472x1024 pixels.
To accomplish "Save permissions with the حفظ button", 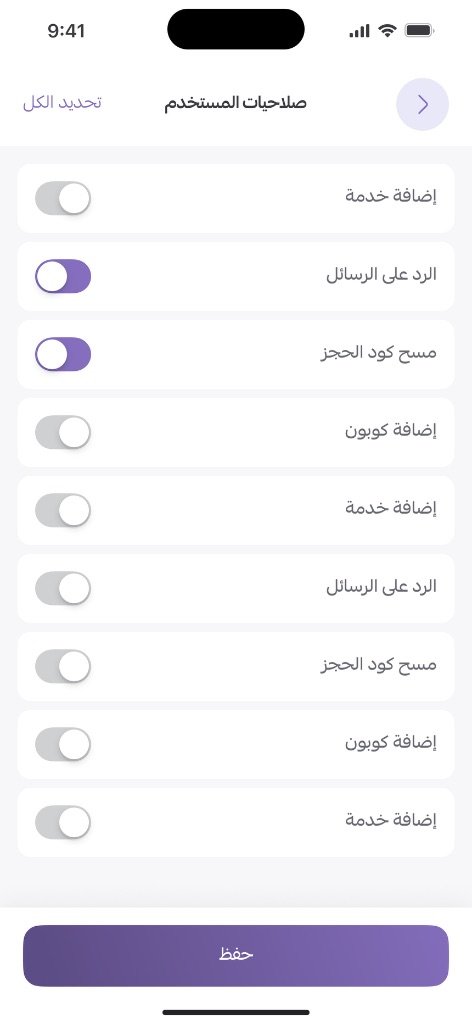I will point(236,955).
